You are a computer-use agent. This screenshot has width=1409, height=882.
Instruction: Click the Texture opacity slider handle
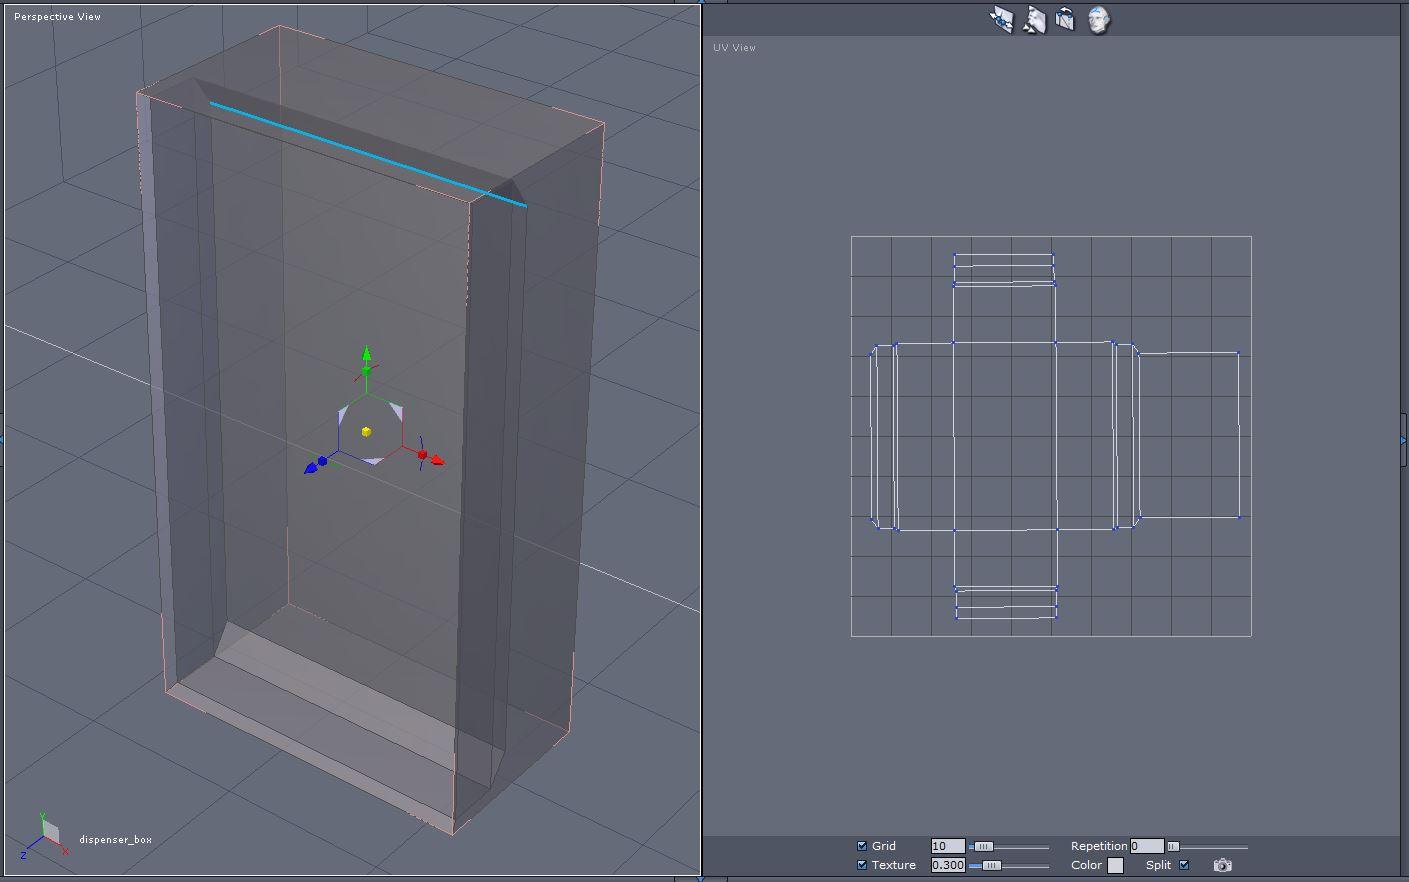click(x=991, y=866)
